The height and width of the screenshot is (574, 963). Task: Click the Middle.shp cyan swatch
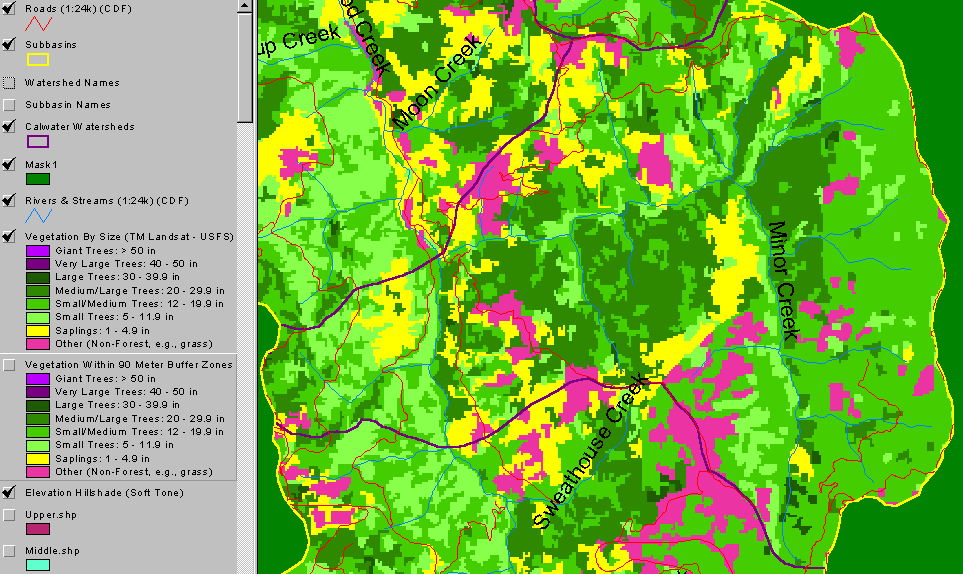37,565
